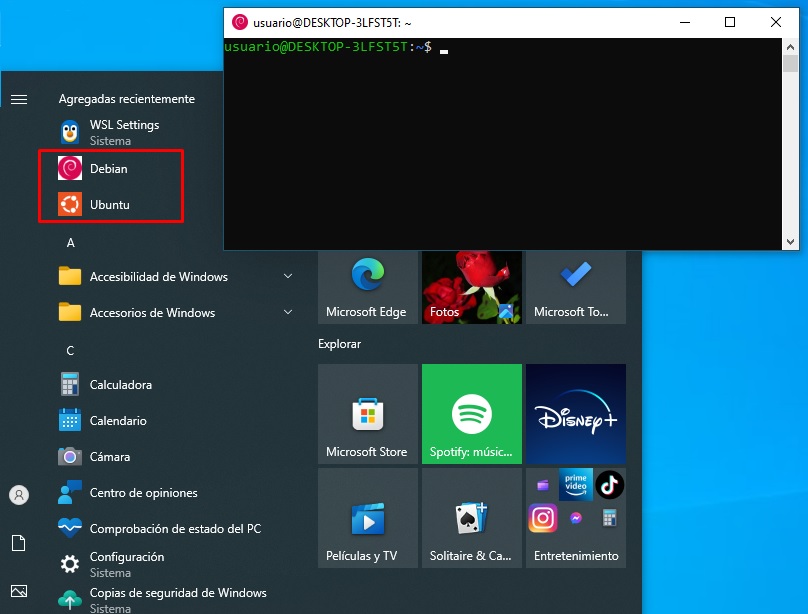Viewport: 808px width, 614px height.
Task: Open the Películas y TV tile
Action: click(x=368, y=518)
